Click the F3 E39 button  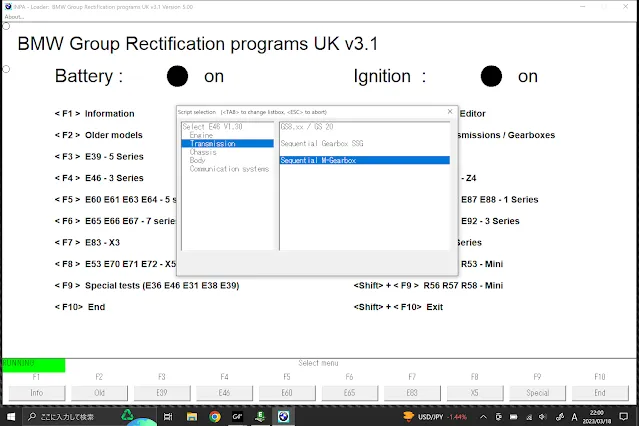(162, 393)
